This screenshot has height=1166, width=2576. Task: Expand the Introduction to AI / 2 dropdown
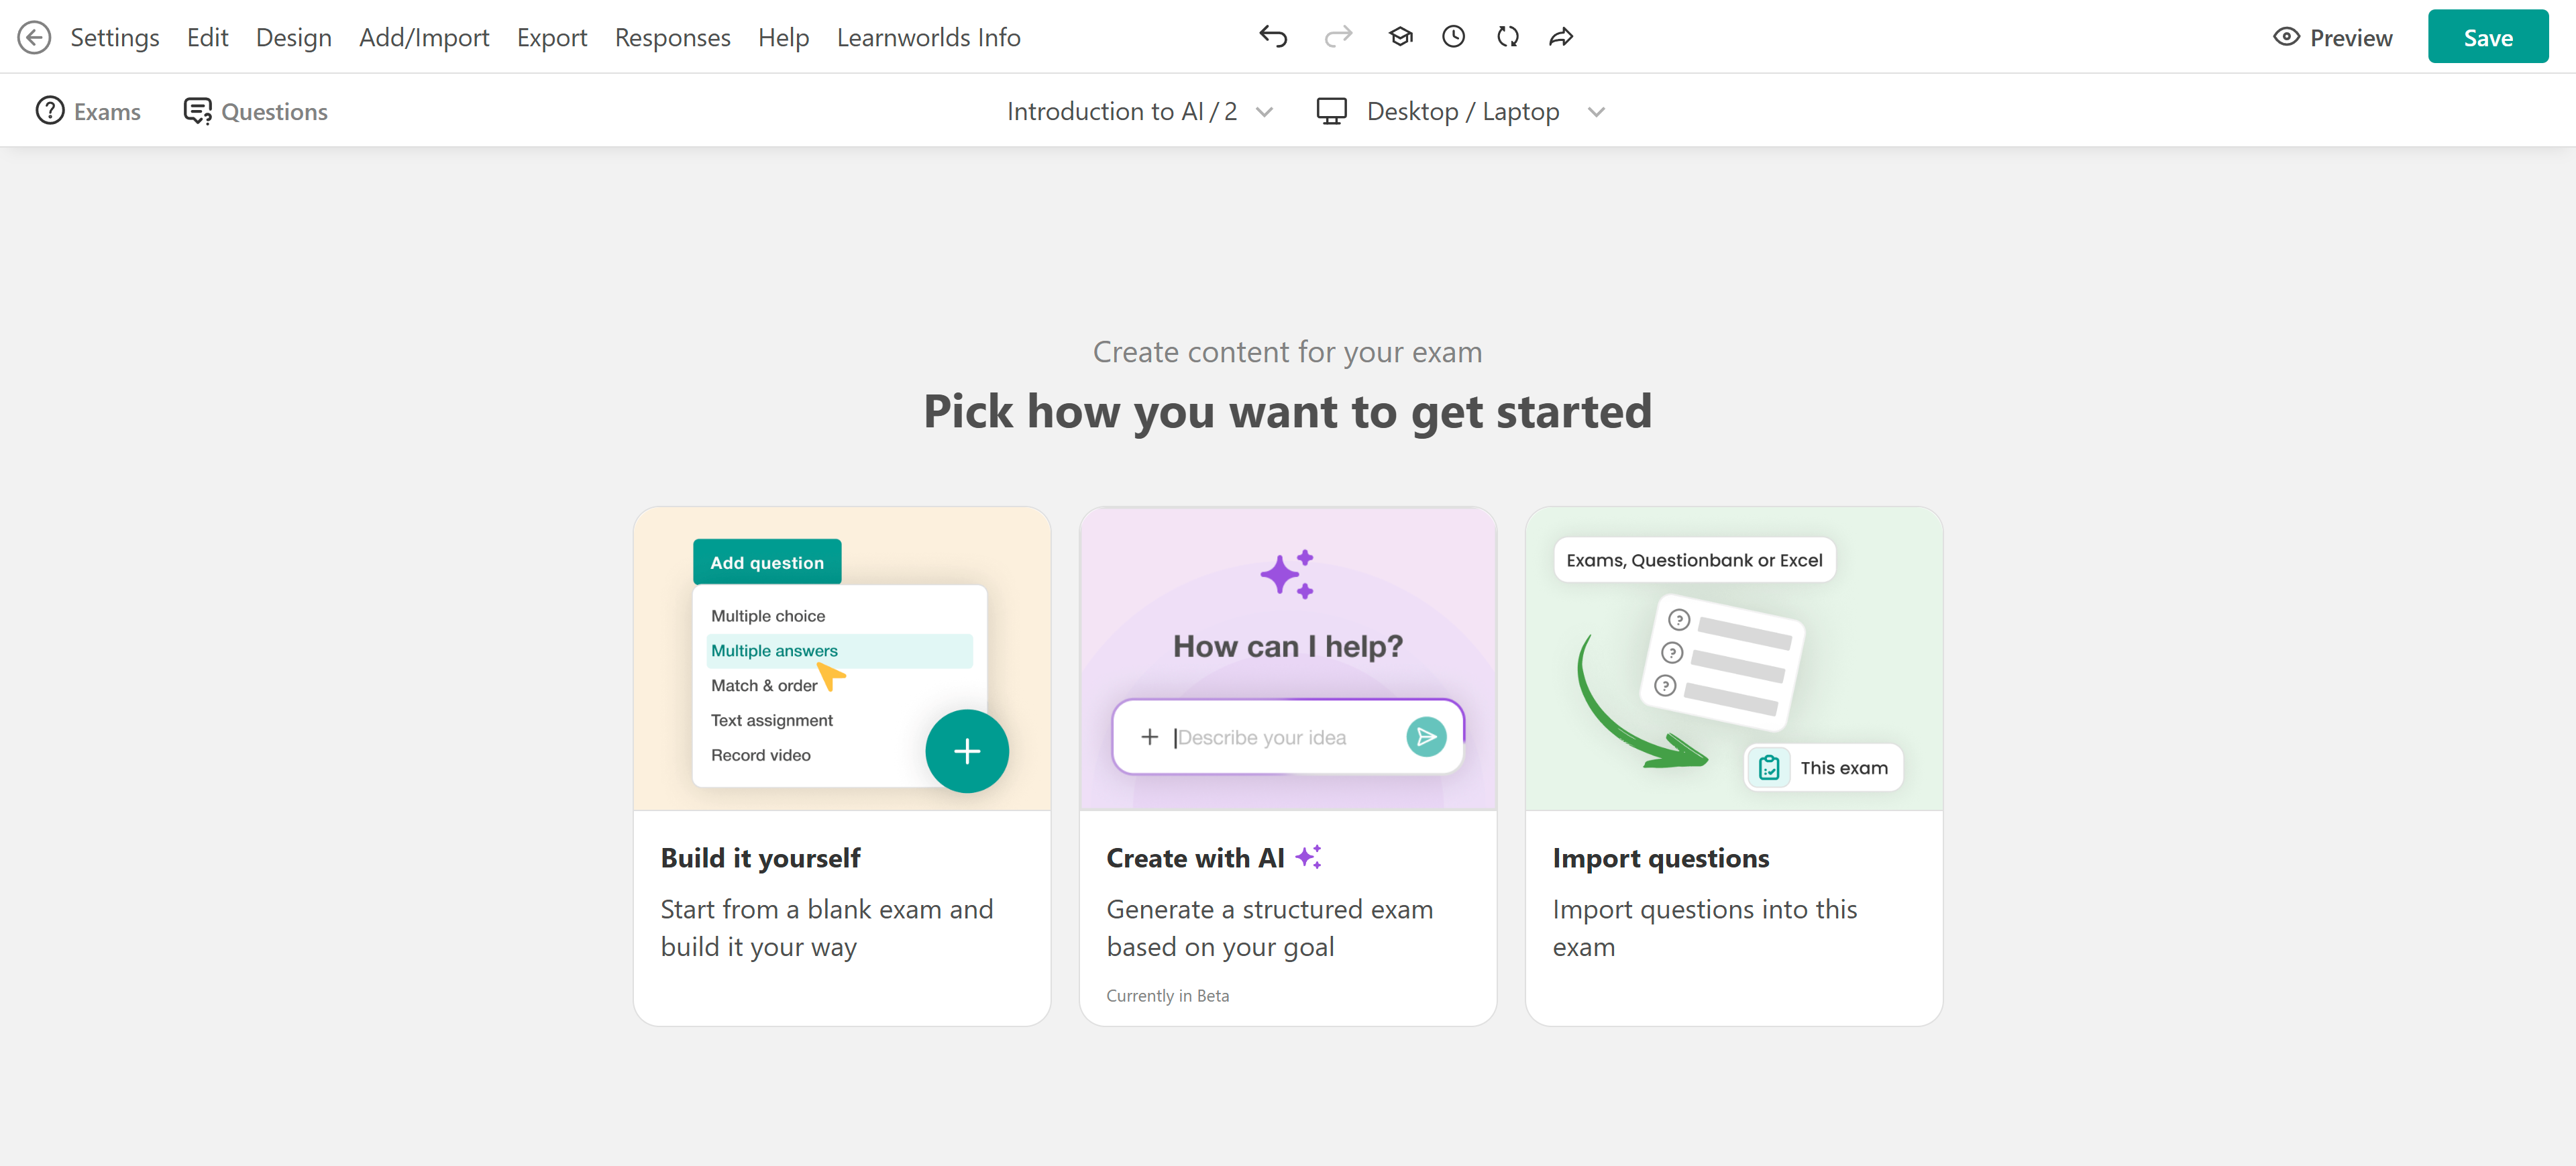click(x=1139, y=111)
